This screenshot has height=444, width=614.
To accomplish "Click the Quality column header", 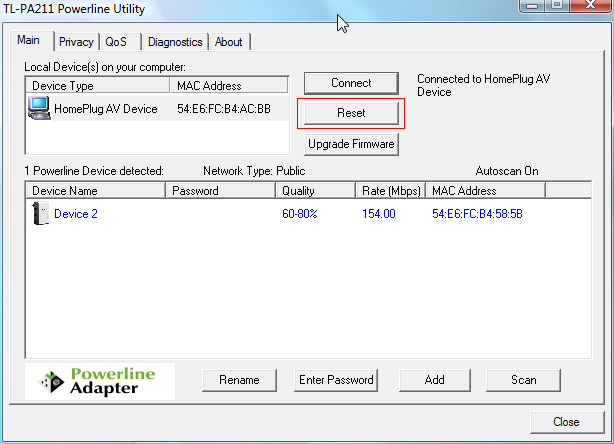I will coord(316,191).
